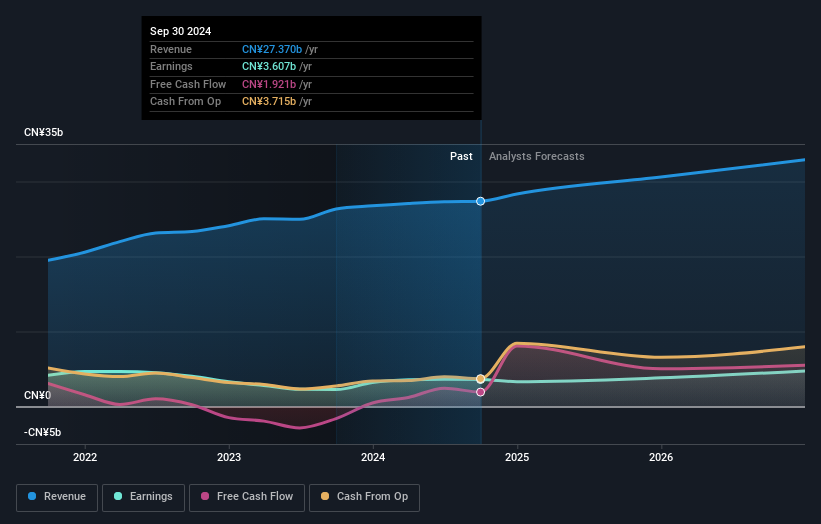The image size is (821, 524).
Task: Click the CN¥0 y-axis label
Action: [x=38, y=395]
